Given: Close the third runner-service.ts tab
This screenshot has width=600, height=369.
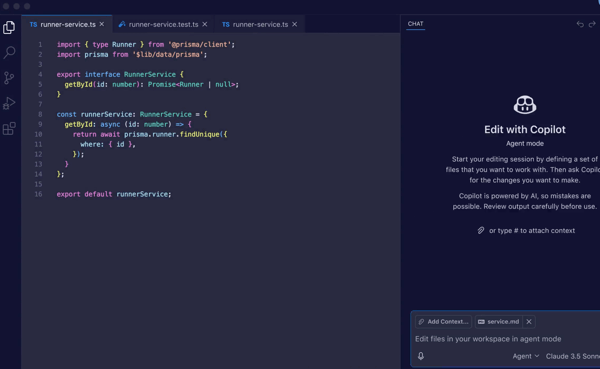Looking at the screenshot, I should (x=294, y=24).
